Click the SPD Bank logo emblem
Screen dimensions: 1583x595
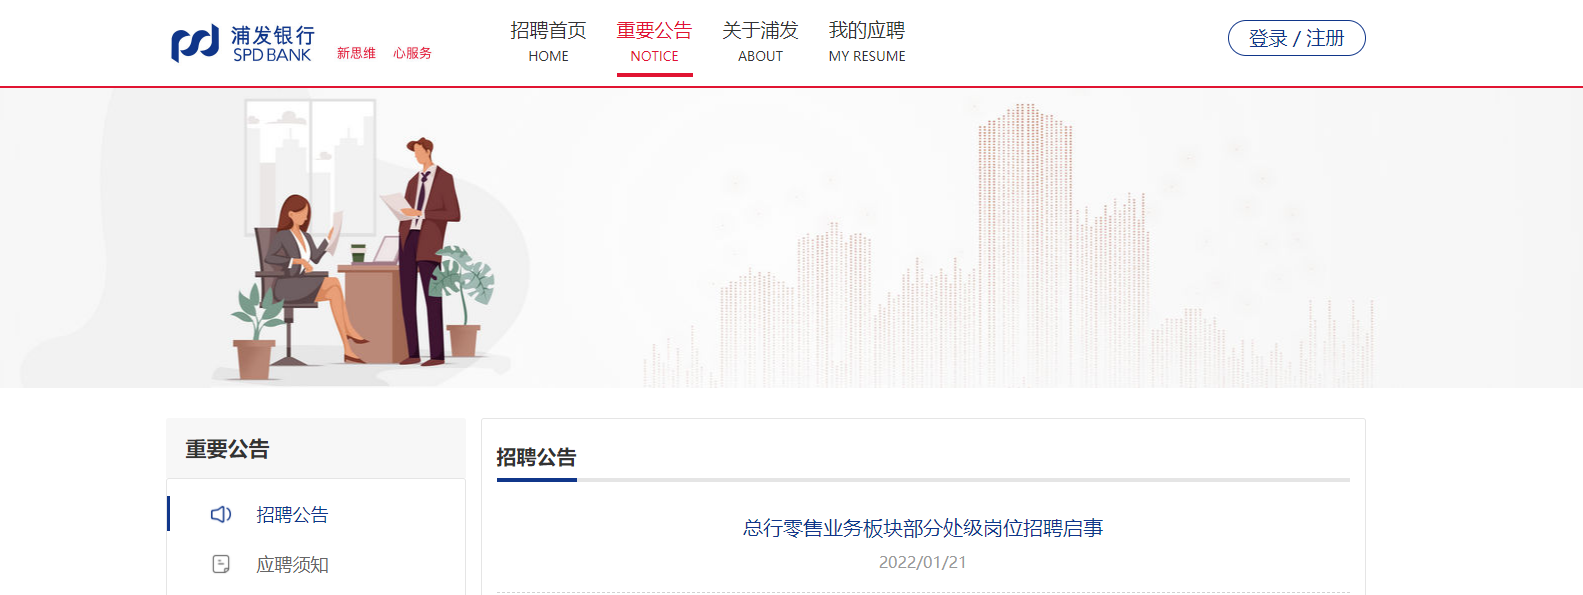click(x=194, y=43)
